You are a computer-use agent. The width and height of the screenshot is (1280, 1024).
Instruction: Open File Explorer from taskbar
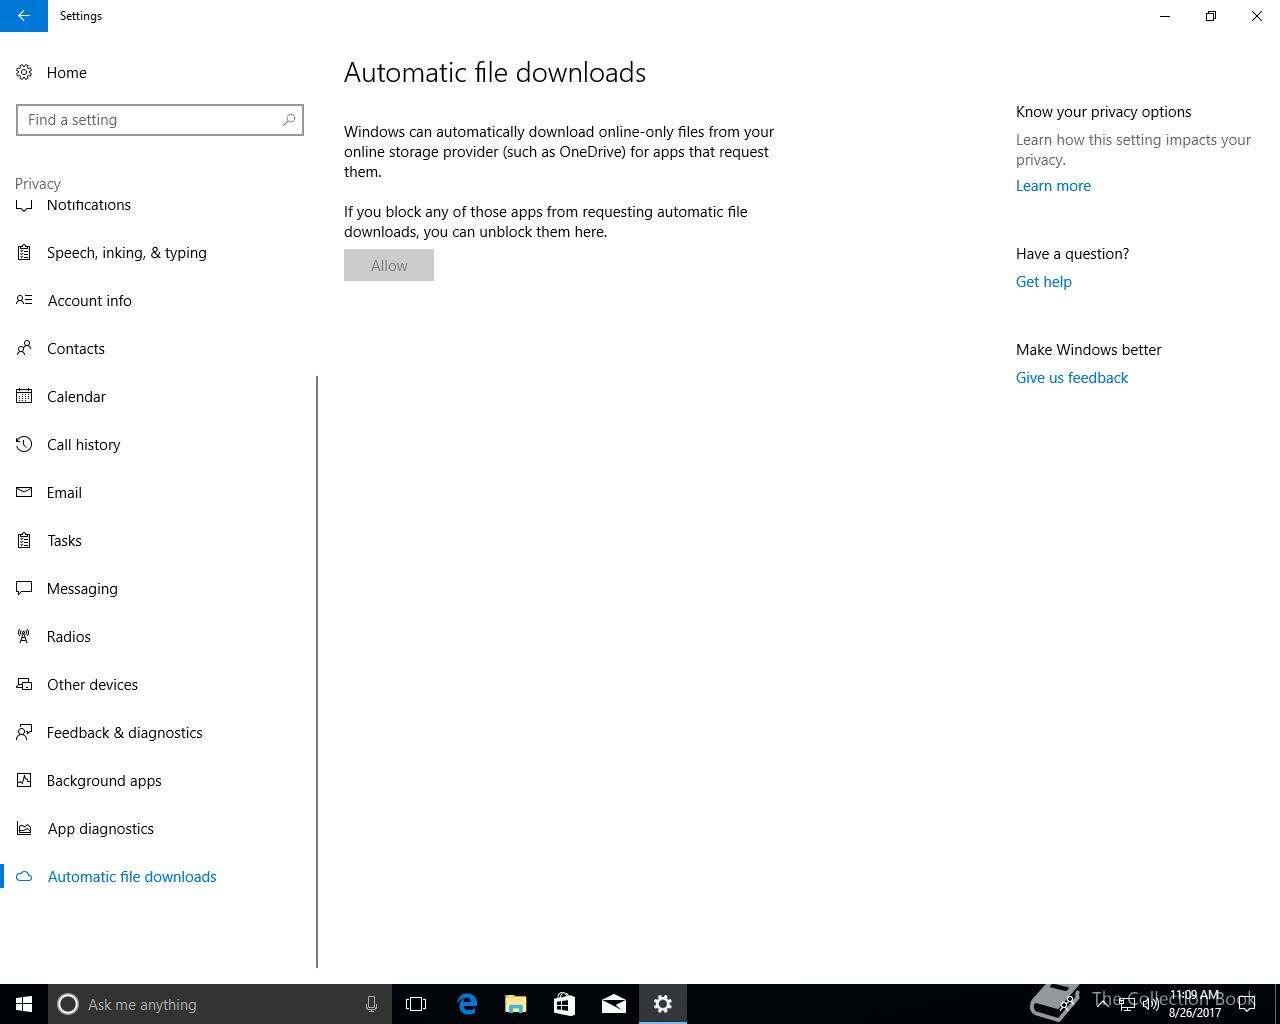pos(515,1004)
